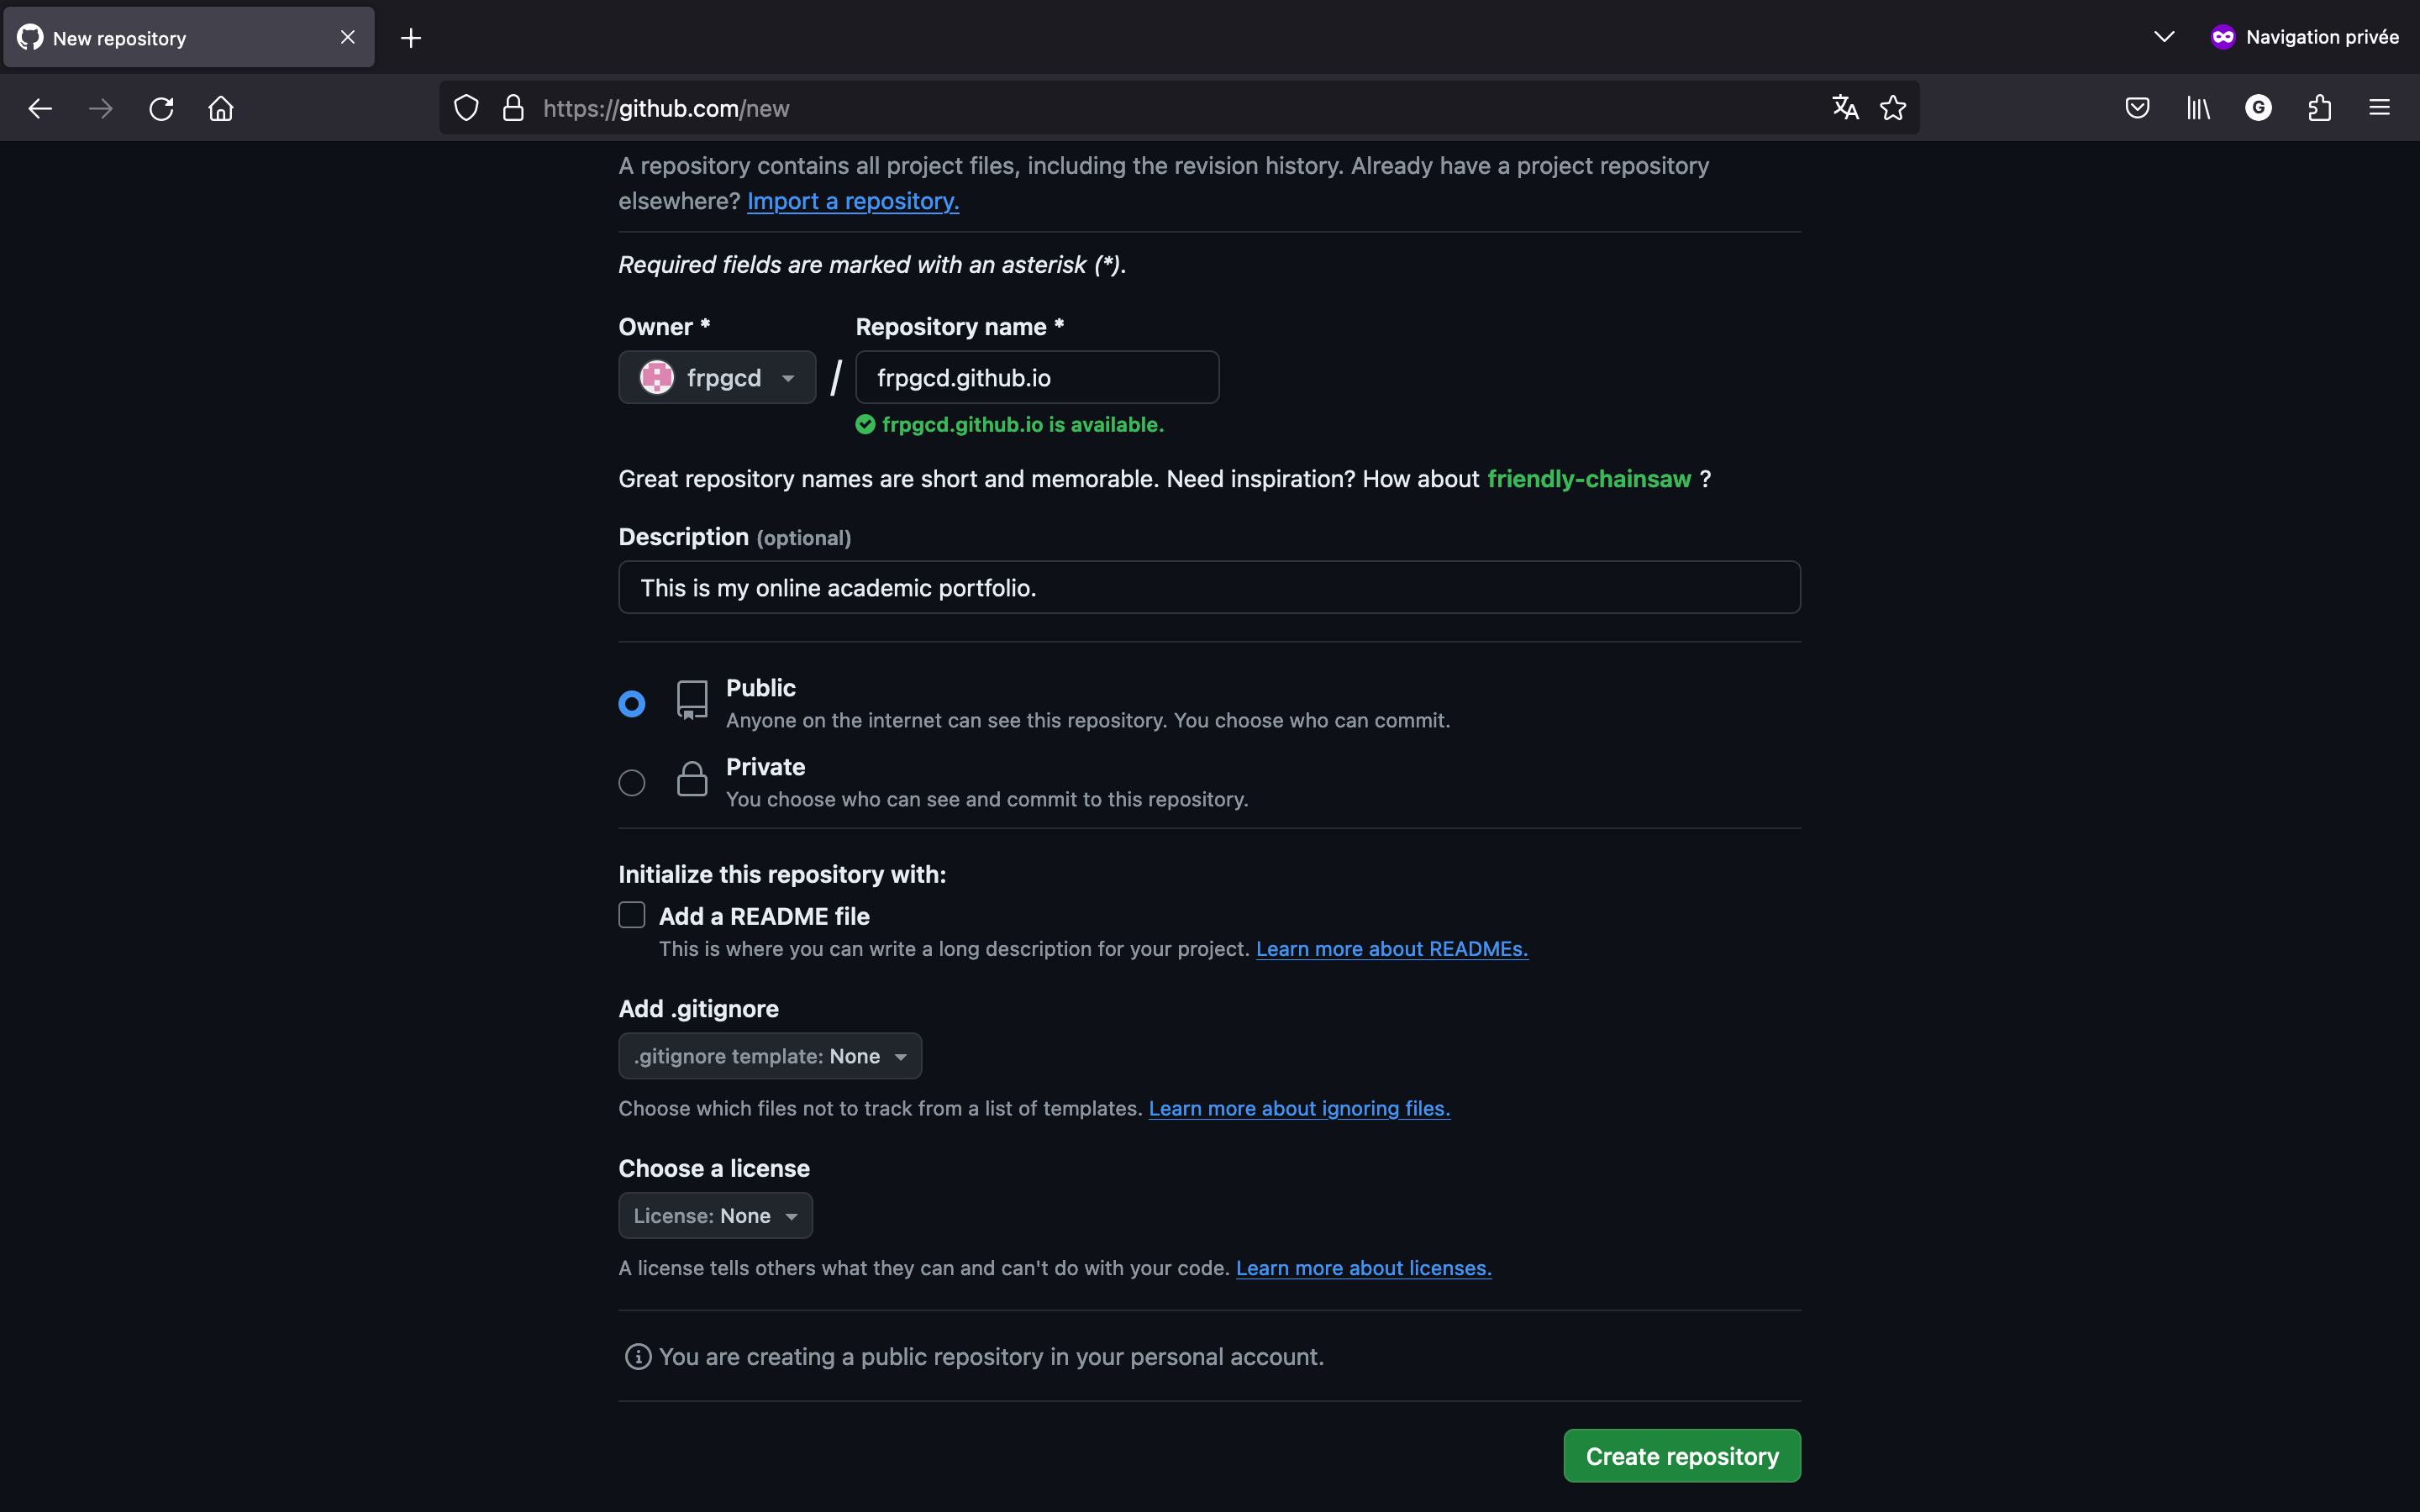
Task: Click the Add a README file label
Action: [764, 916]
